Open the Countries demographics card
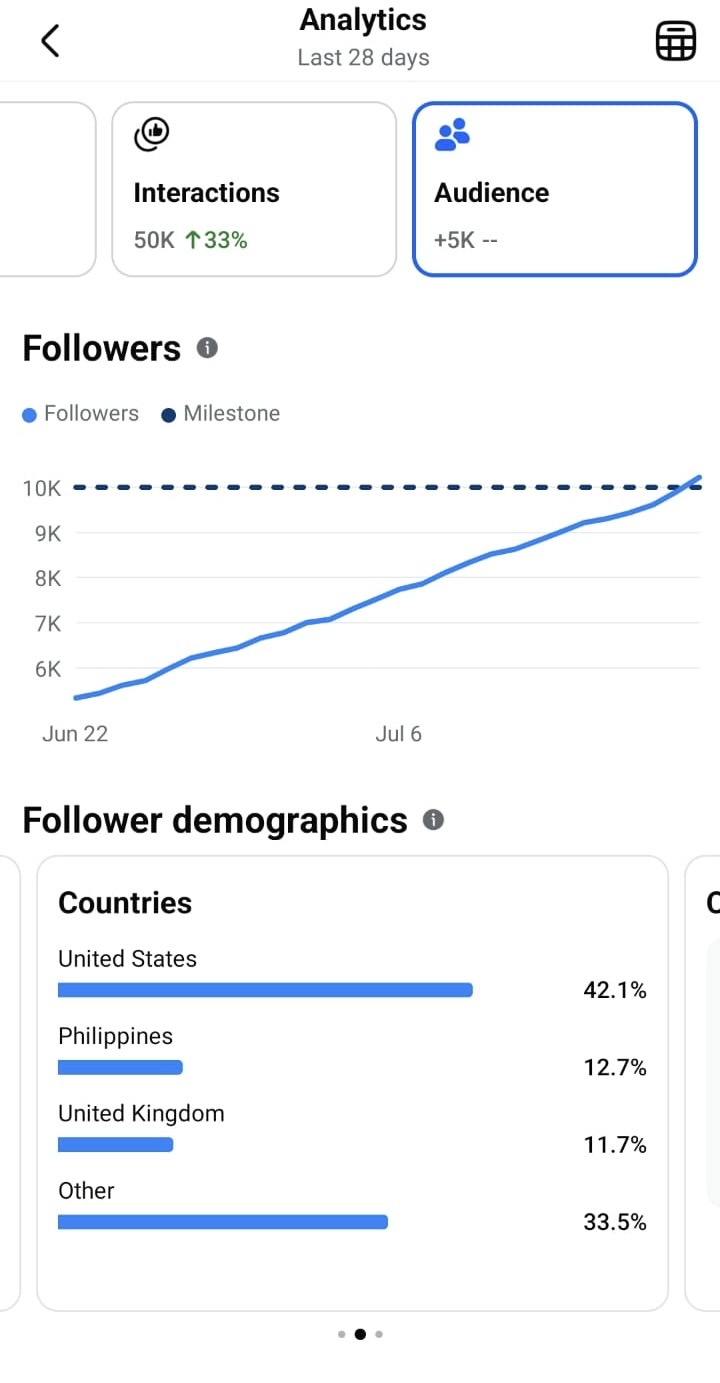 (x=352, y=1083)
